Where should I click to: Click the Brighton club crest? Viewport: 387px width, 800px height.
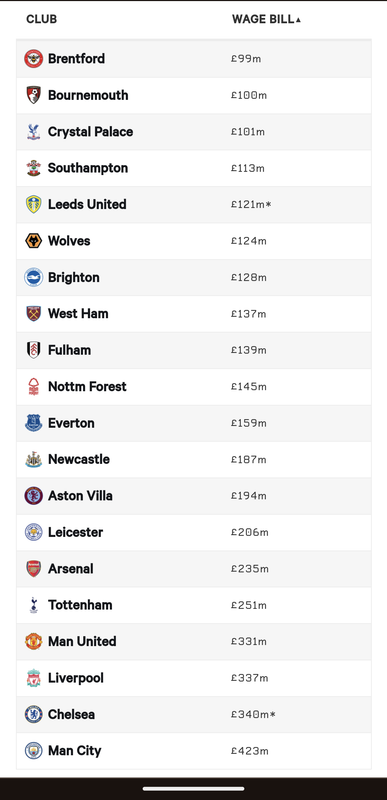click(x=34, y=277)
